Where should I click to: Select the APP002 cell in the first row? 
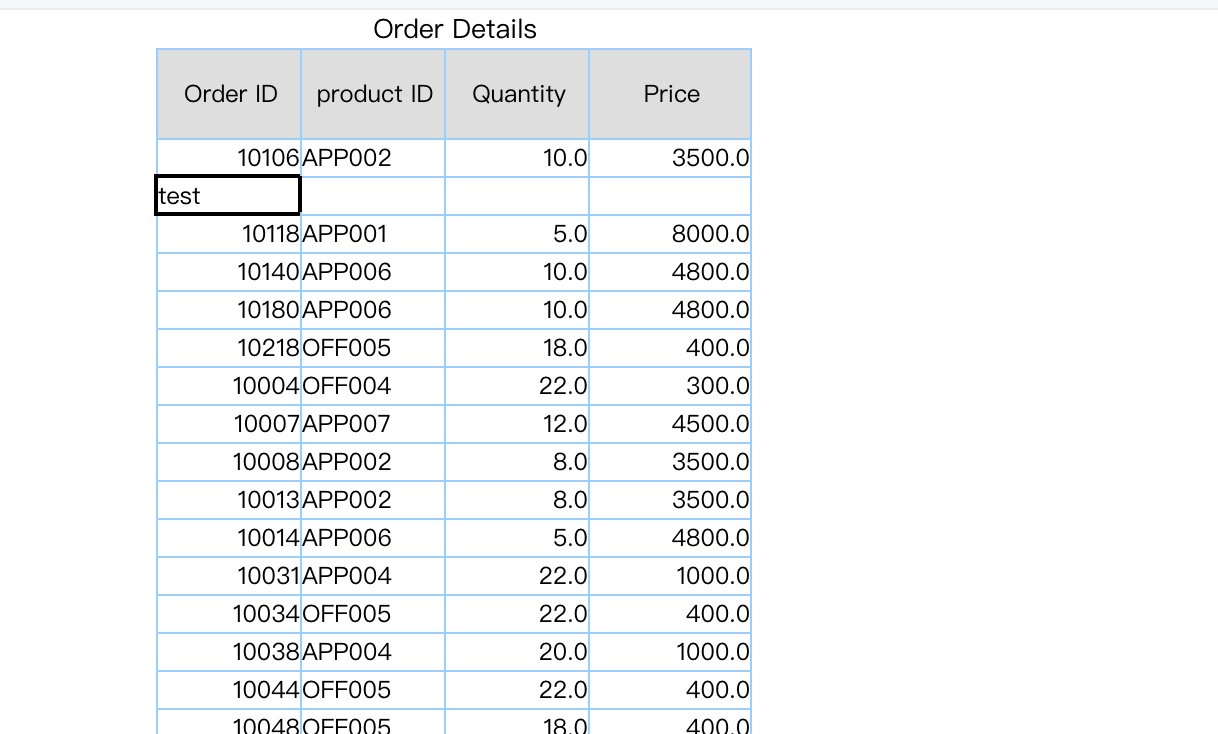(373, 157)
